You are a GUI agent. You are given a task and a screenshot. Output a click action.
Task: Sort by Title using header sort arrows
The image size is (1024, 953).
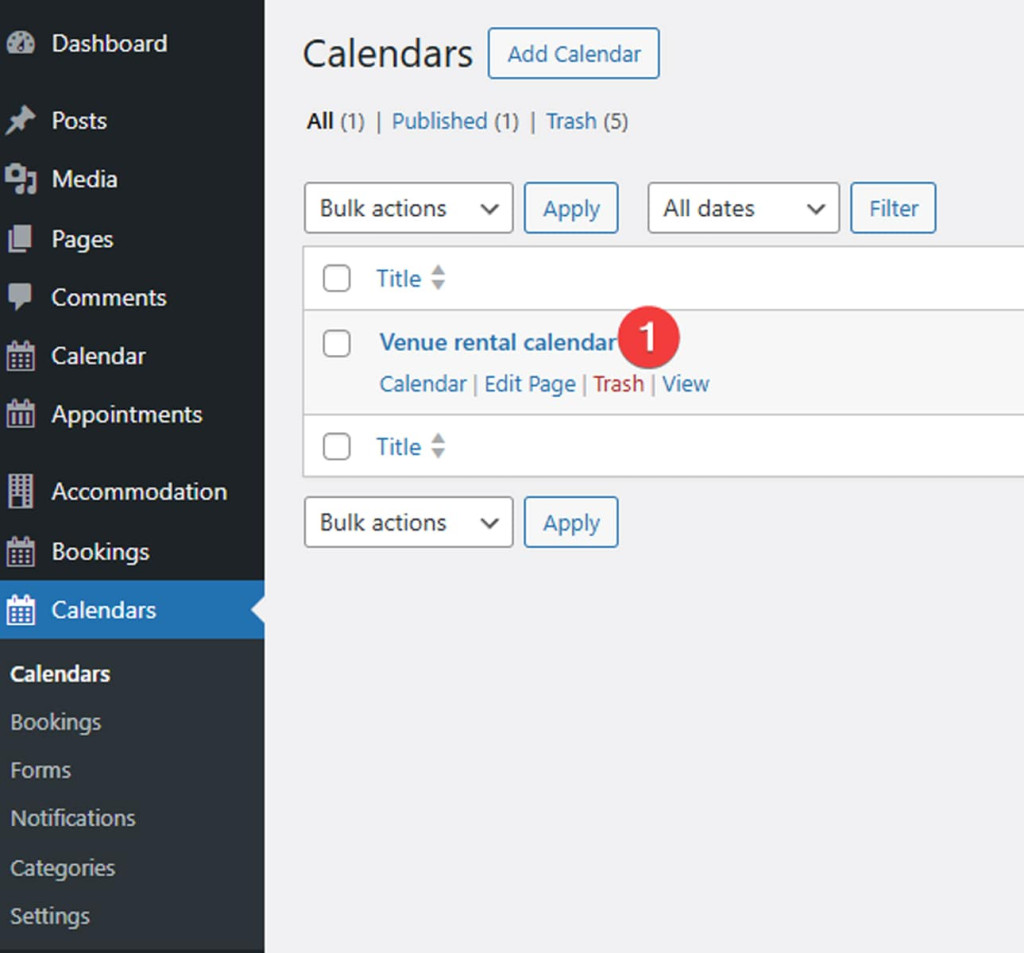pyautogui.click(x=437, y=279)
